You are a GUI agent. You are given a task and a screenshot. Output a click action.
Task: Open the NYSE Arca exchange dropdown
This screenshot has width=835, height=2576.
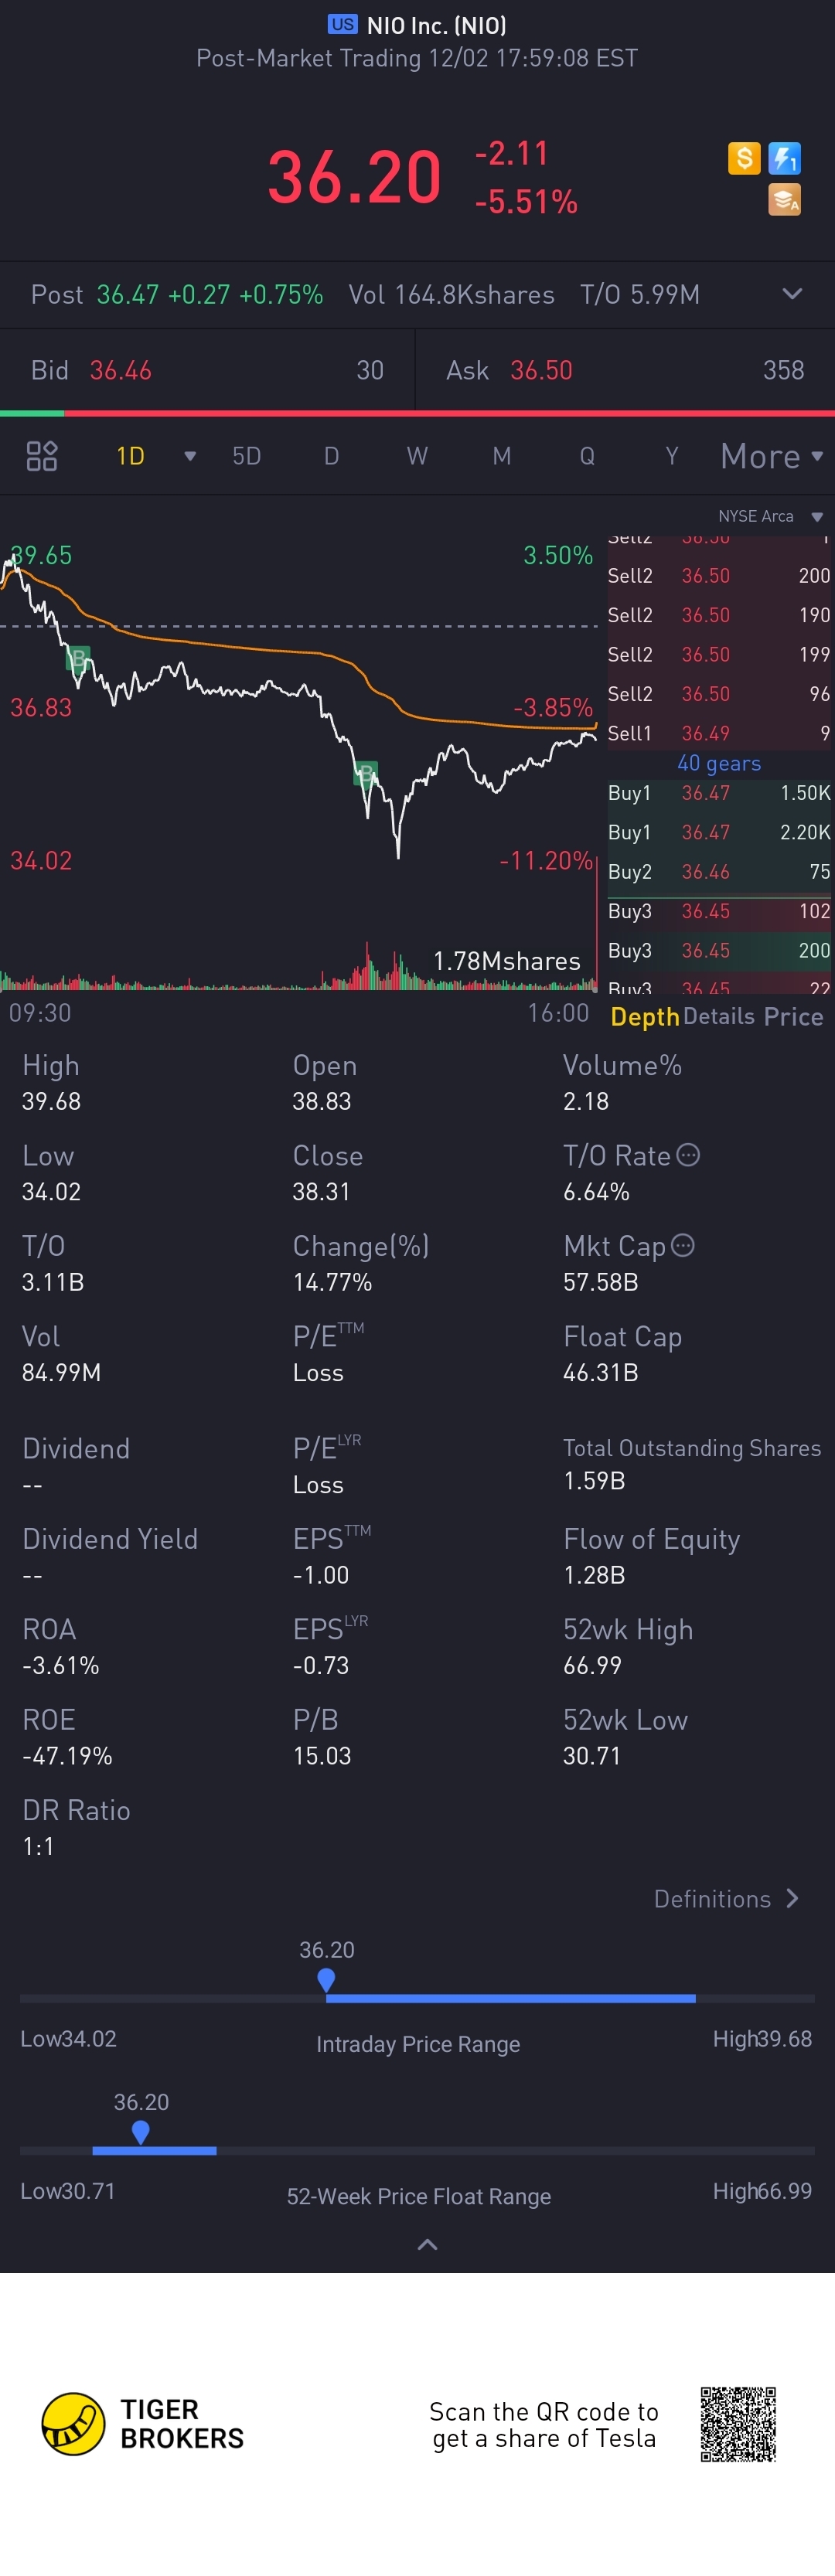tap(817, 517)
